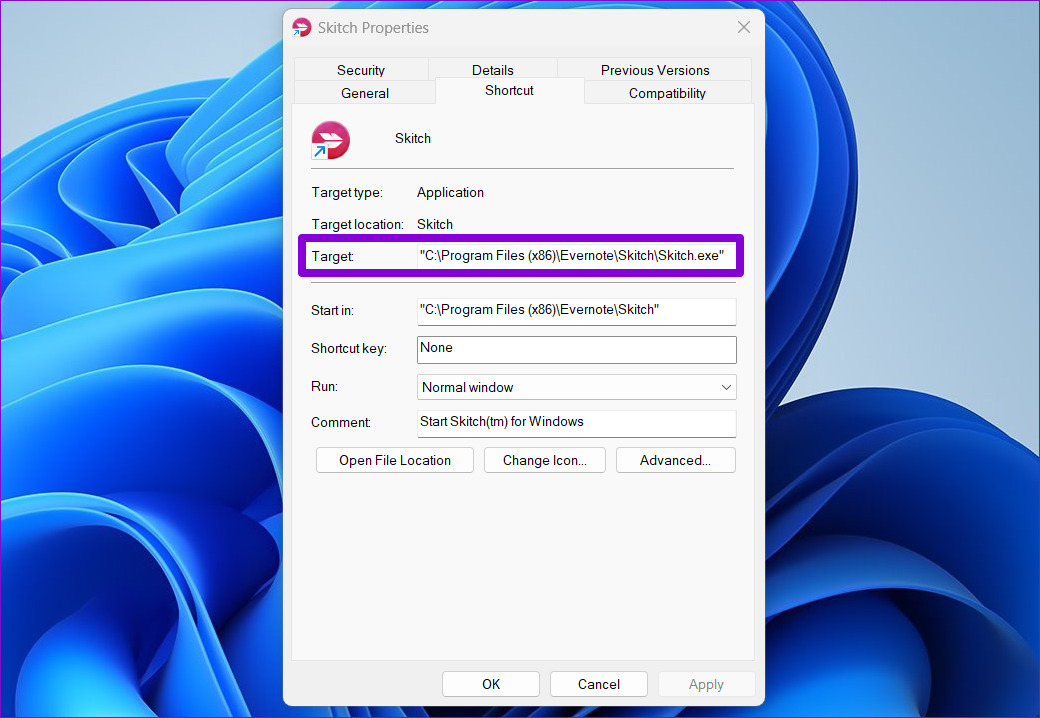The width and height of the screenshot is (1040, 718).
Task: Click the Comment text field
Action: point(576,424)
